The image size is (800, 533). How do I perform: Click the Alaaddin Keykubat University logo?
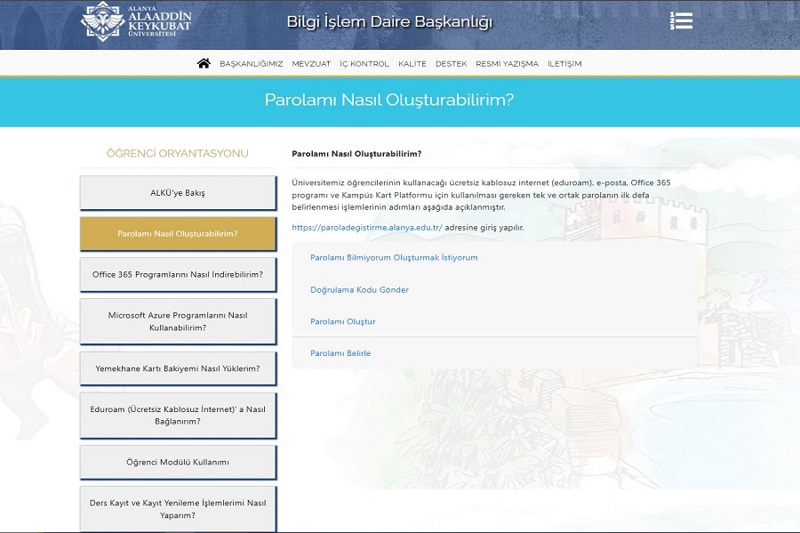(x=136, y=21)
